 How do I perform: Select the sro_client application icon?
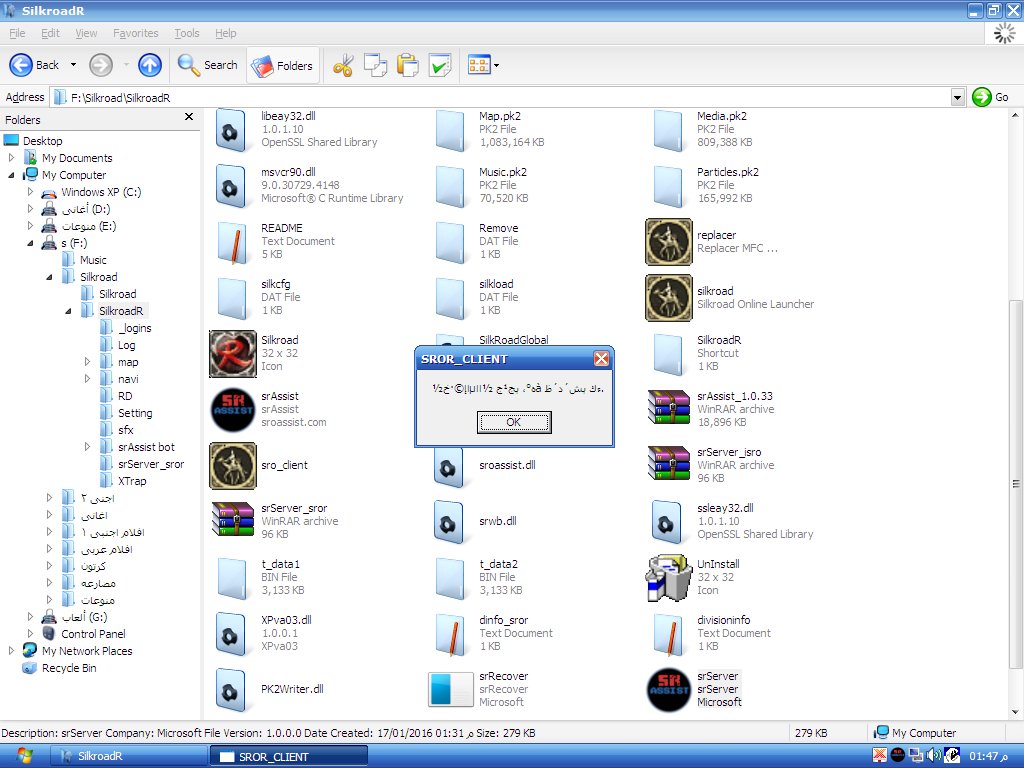point(232,466)
